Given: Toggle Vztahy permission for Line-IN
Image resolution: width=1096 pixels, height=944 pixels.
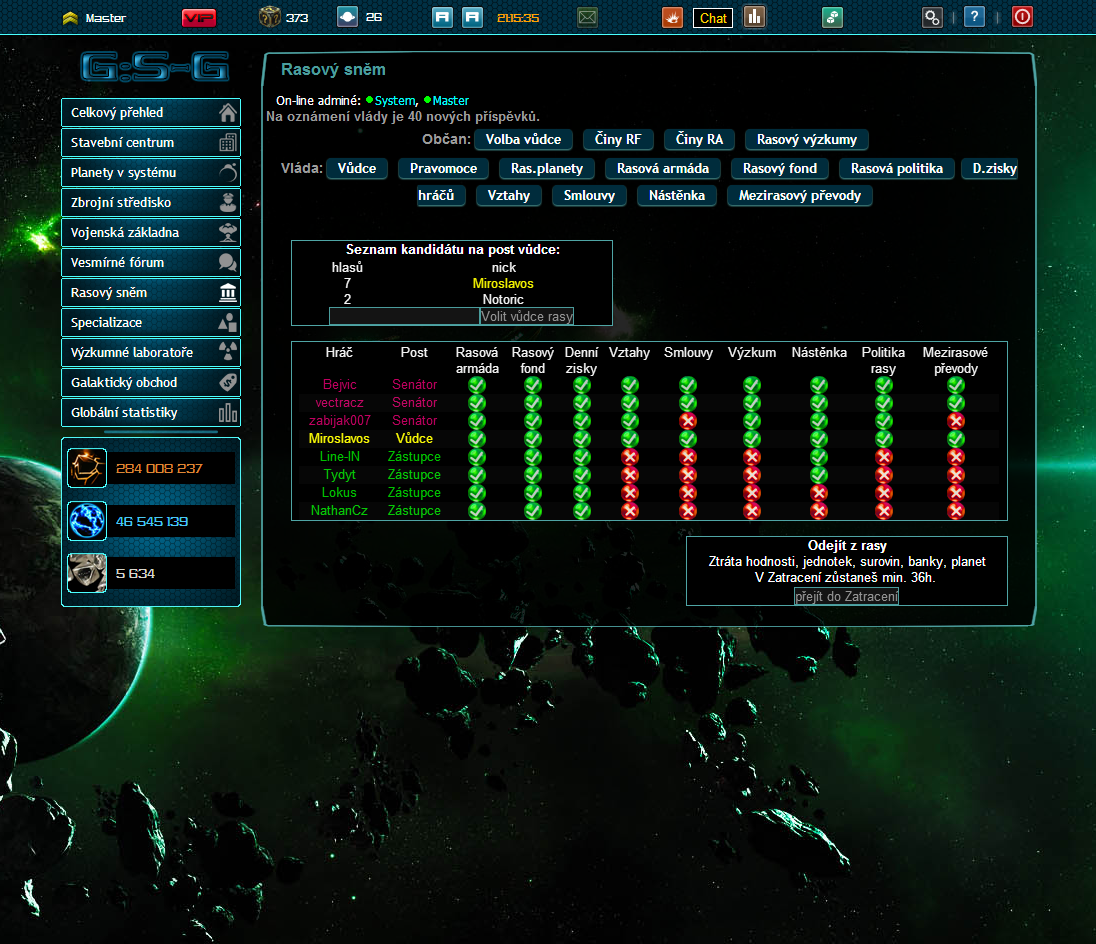Looking at the screenshot, I should [630, 457].
